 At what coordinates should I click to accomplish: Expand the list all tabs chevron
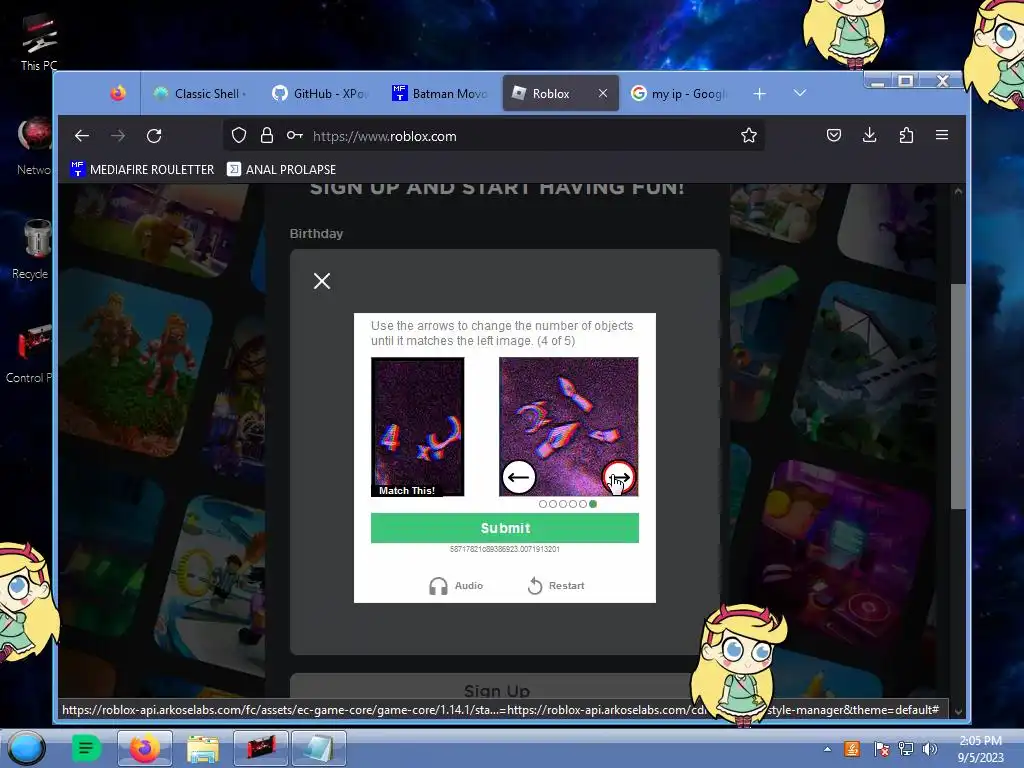click(x=799, y=93)
